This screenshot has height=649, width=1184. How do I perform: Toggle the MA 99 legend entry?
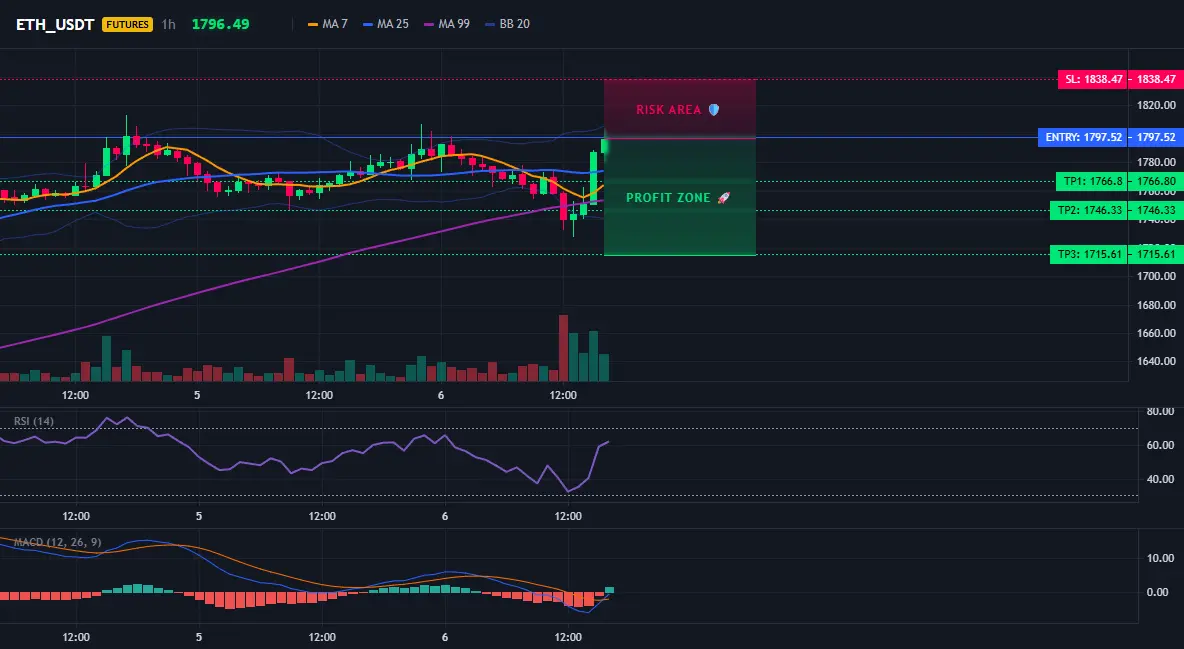click(x=447, y=24)
